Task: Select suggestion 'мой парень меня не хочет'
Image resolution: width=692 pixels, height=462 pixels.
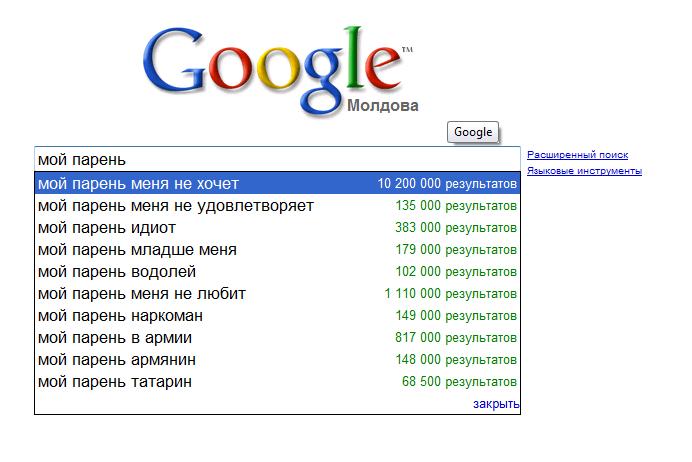Action: 277,183
